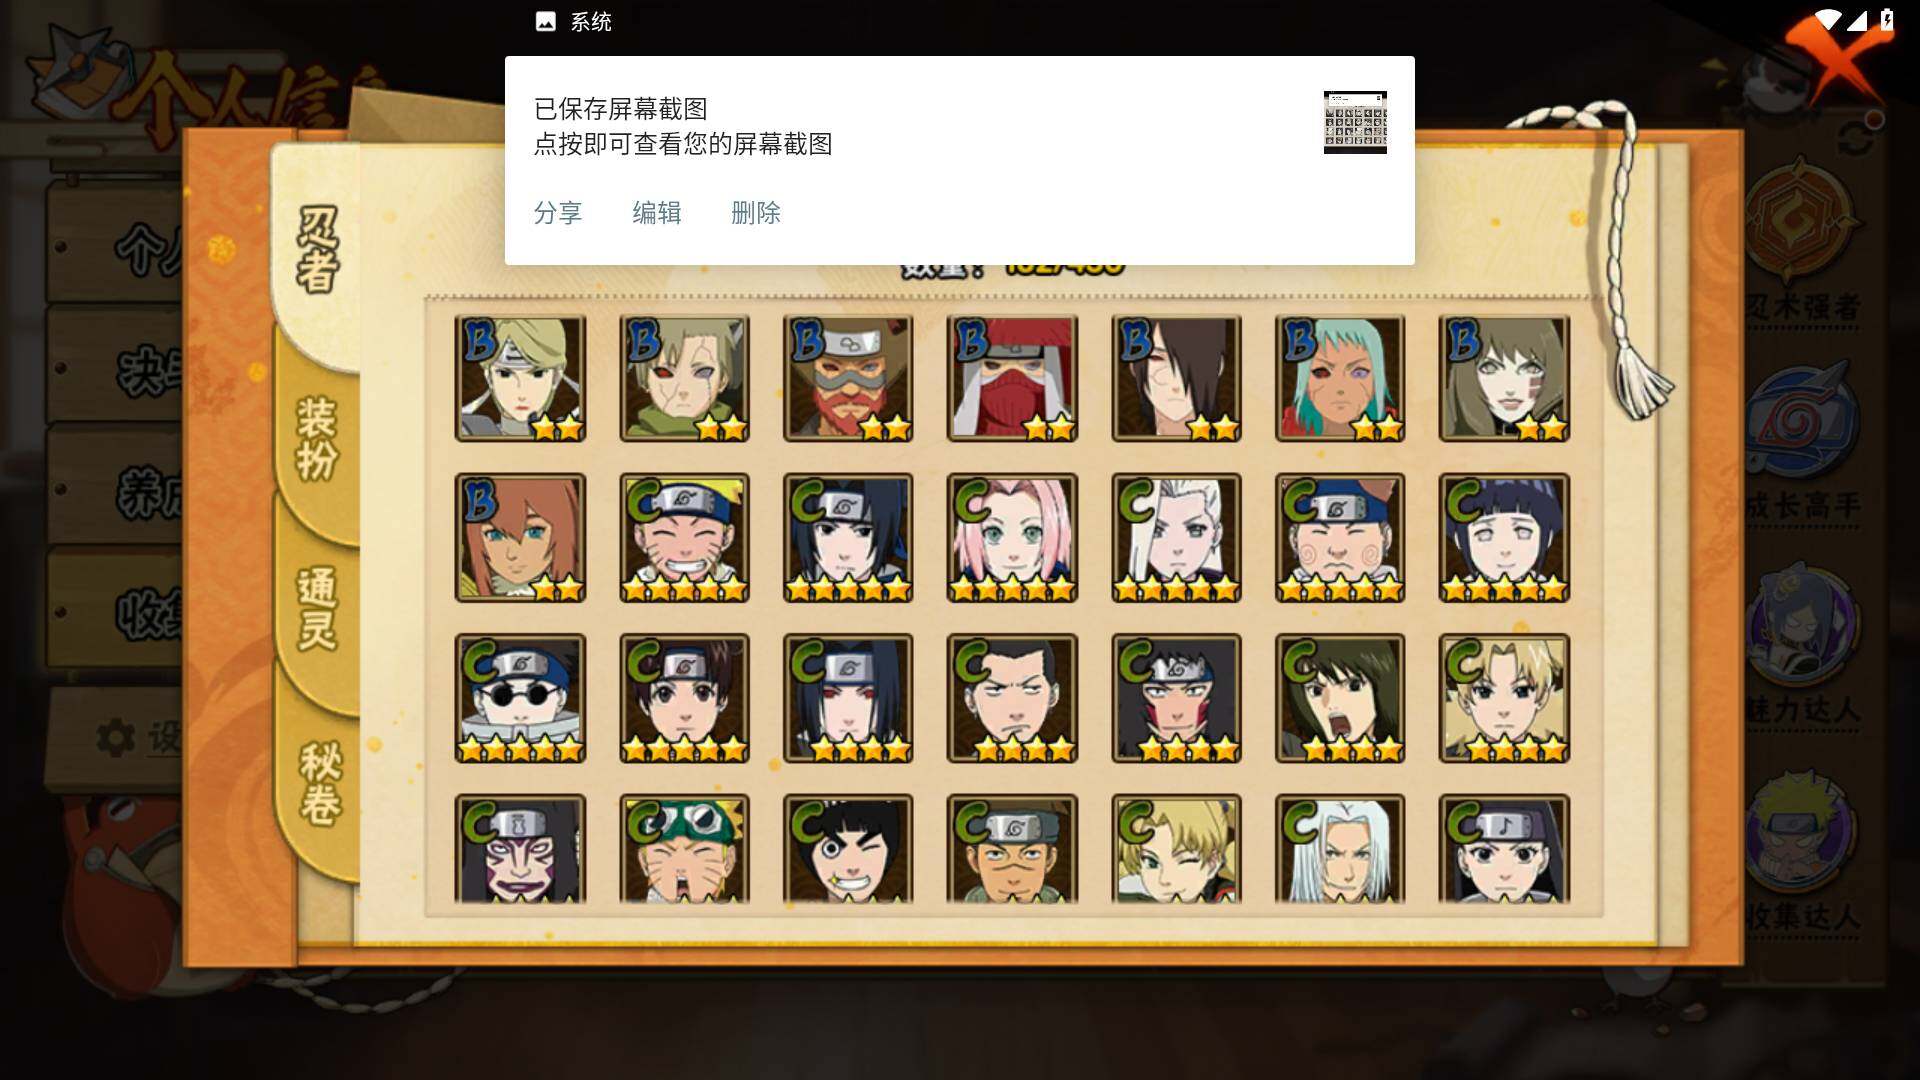The image size is (1920, 1080).
Task: Open the 秘卷 tab
Action: coord(320,783)
